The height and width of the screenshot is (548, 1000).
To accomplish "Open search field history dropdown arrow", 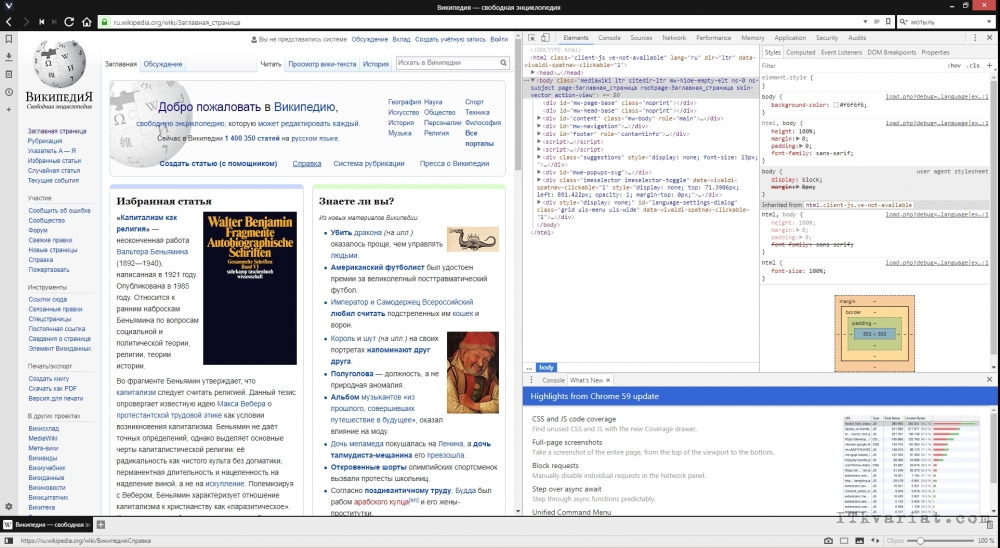I will click(x=989, y=22).
